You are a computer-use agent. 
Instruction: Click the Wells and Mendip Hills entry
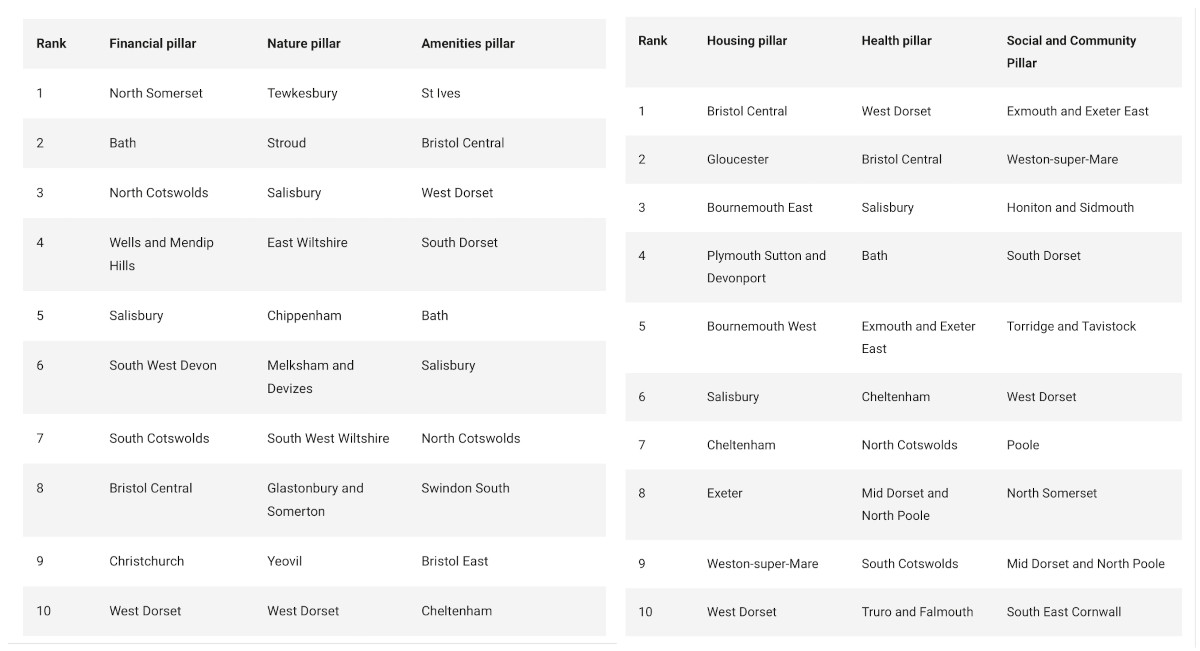161,254
